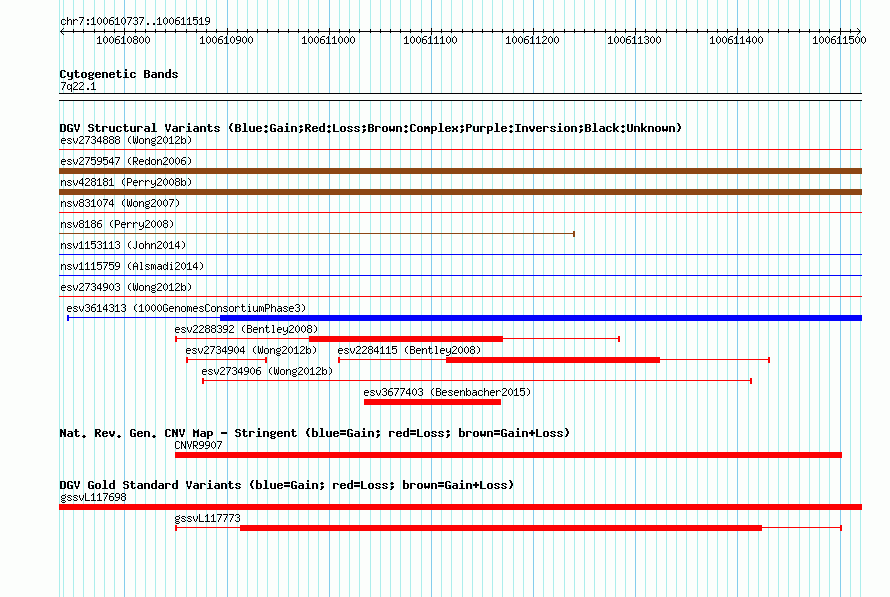Select variant esv3677403 (Besenbacher2015) label
The image size is (890, 597).
[447, 392]
